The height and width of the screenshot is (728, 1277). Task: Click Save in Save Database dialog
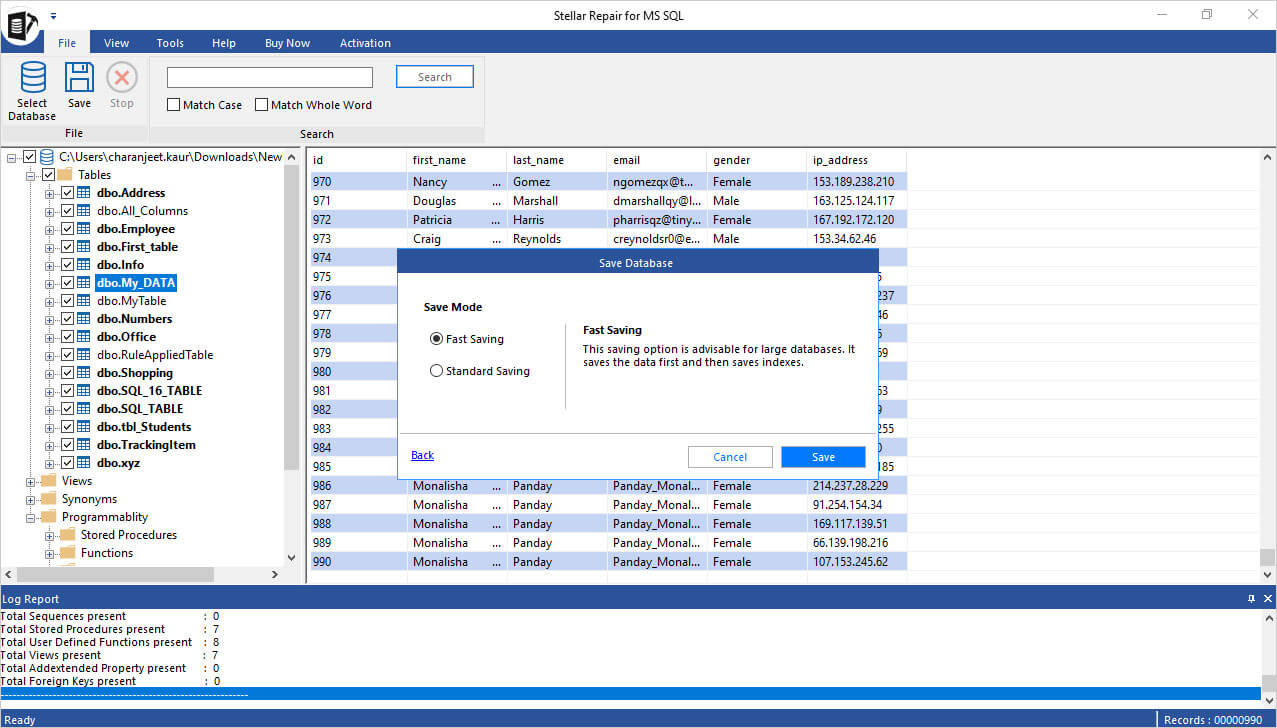pos(823,457)
